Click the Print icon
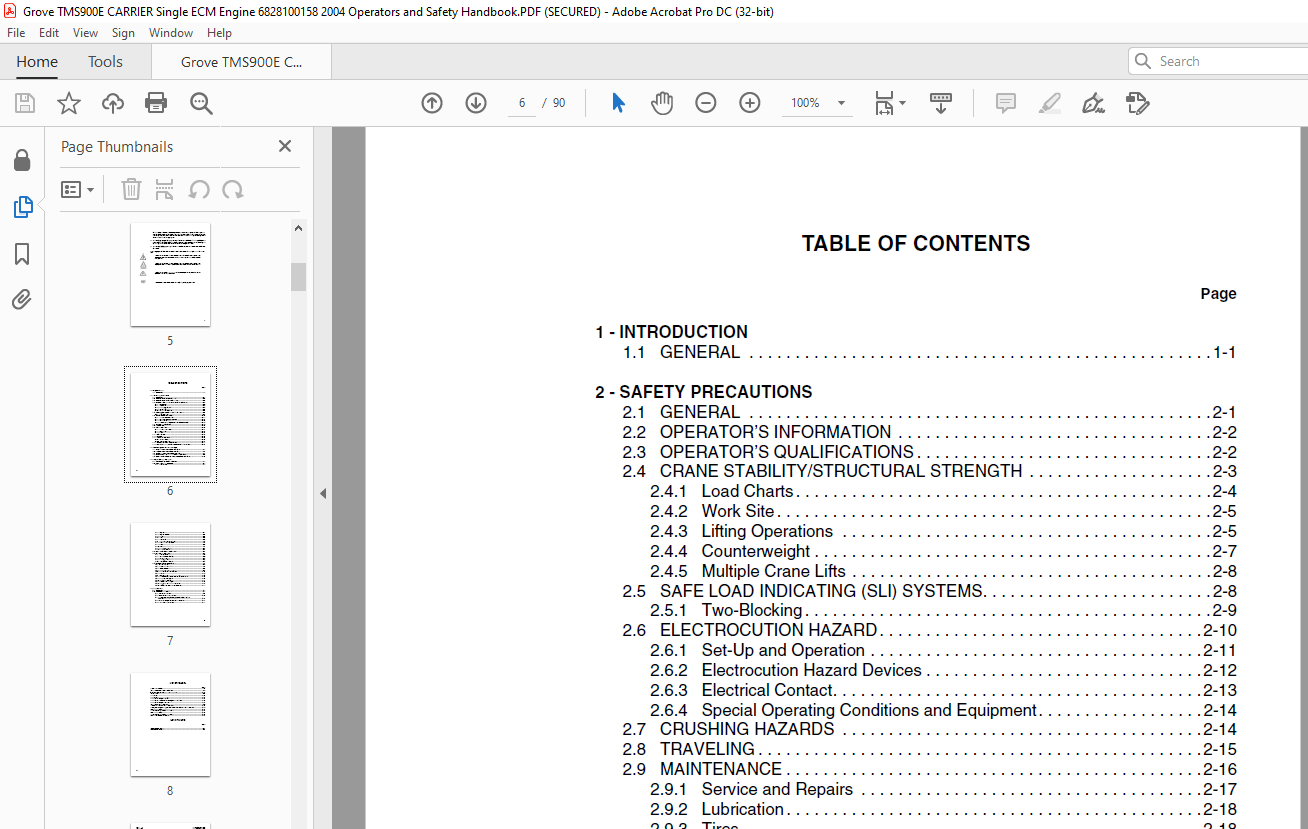Screen dimensions: 1308x829 [x=156, y=103]
